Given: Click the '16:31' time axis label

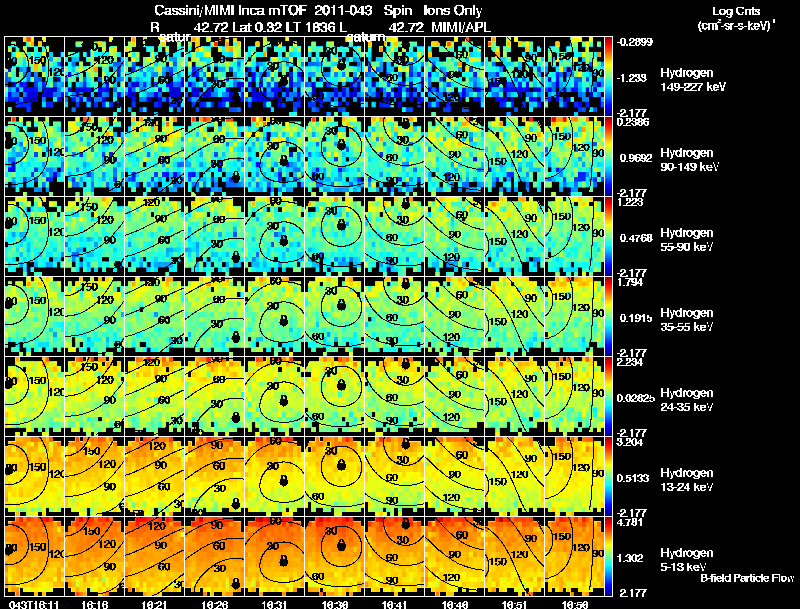Looking at the screenshot, I should [x=275, y=604].
